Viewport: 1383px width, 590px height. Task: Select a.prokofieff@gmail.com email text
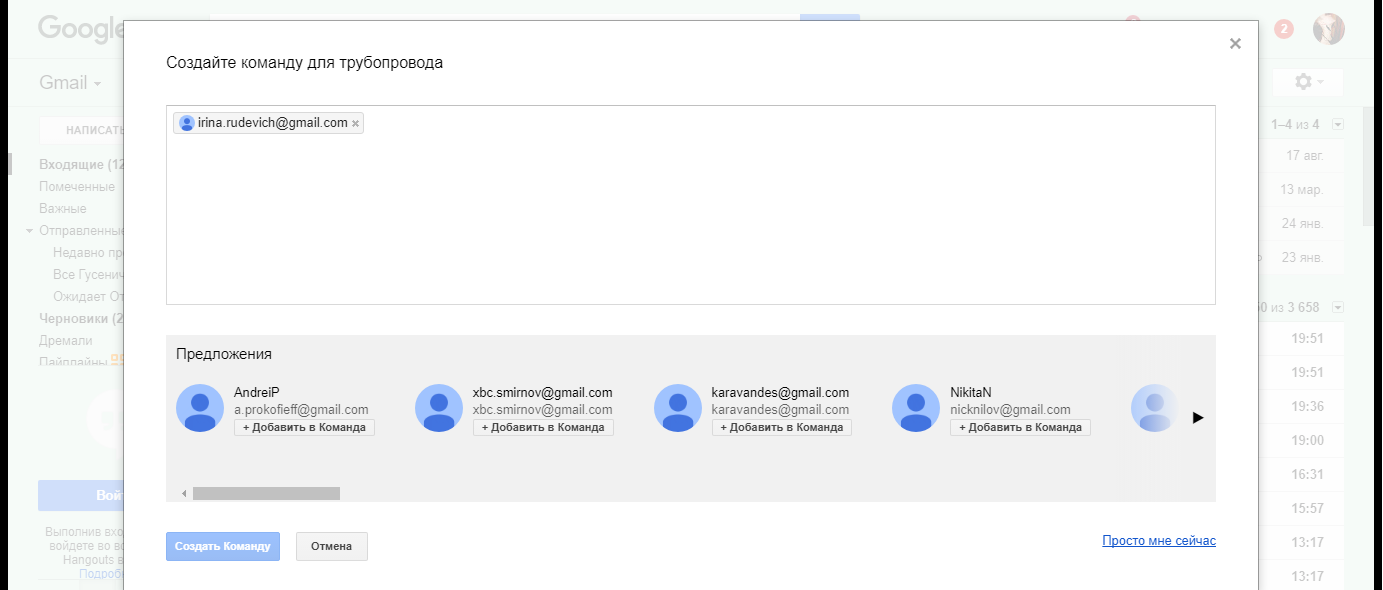click(x=301, y=410)
